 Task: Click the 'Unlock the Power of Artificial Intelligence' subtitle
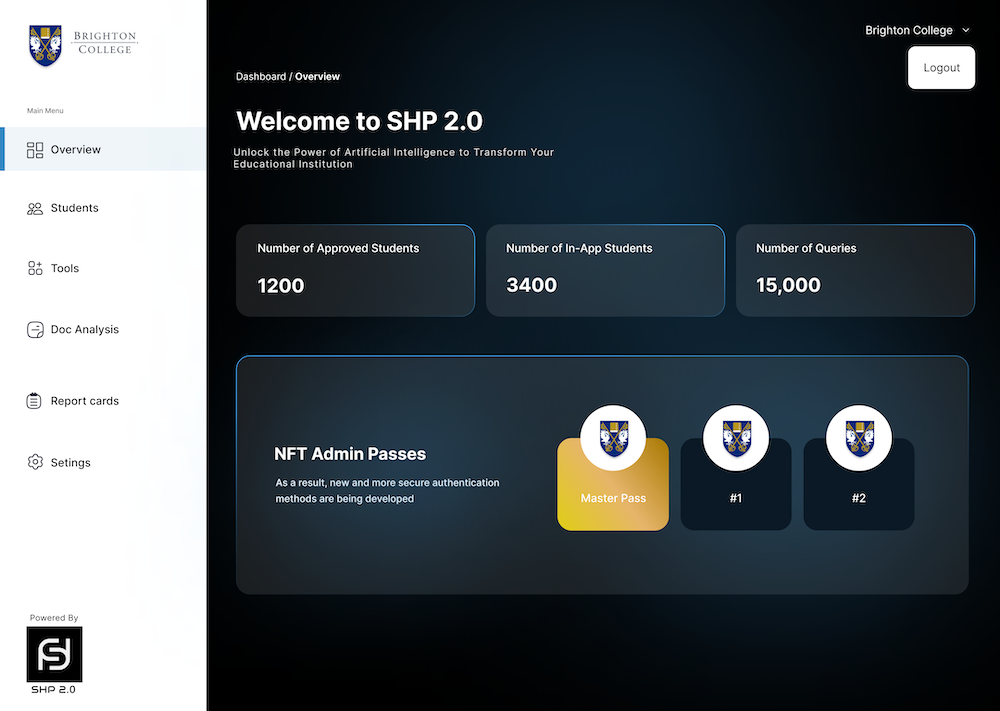[393, 158]
